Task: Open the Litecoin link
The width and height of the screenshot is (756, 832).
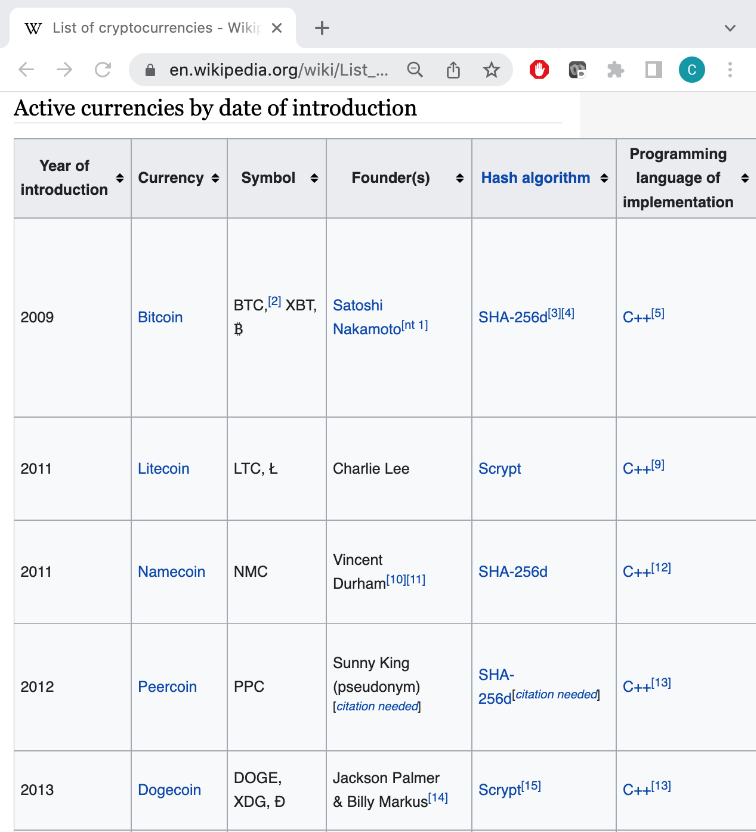Action: click(163, 469)
